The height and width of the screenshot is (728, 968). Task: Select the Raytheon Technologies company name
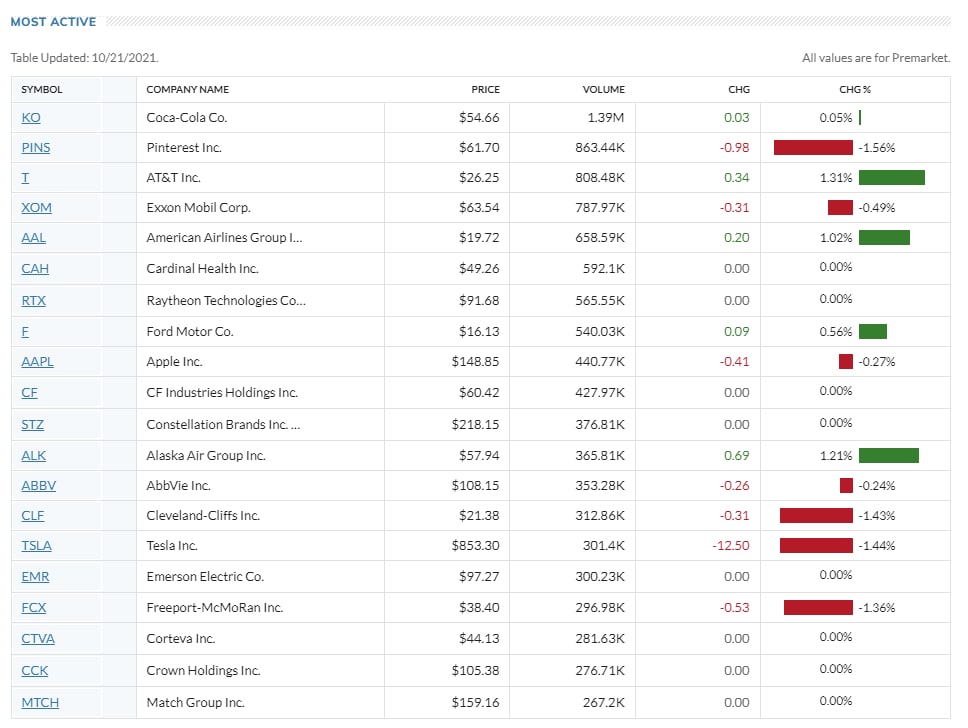click(226, 301)
